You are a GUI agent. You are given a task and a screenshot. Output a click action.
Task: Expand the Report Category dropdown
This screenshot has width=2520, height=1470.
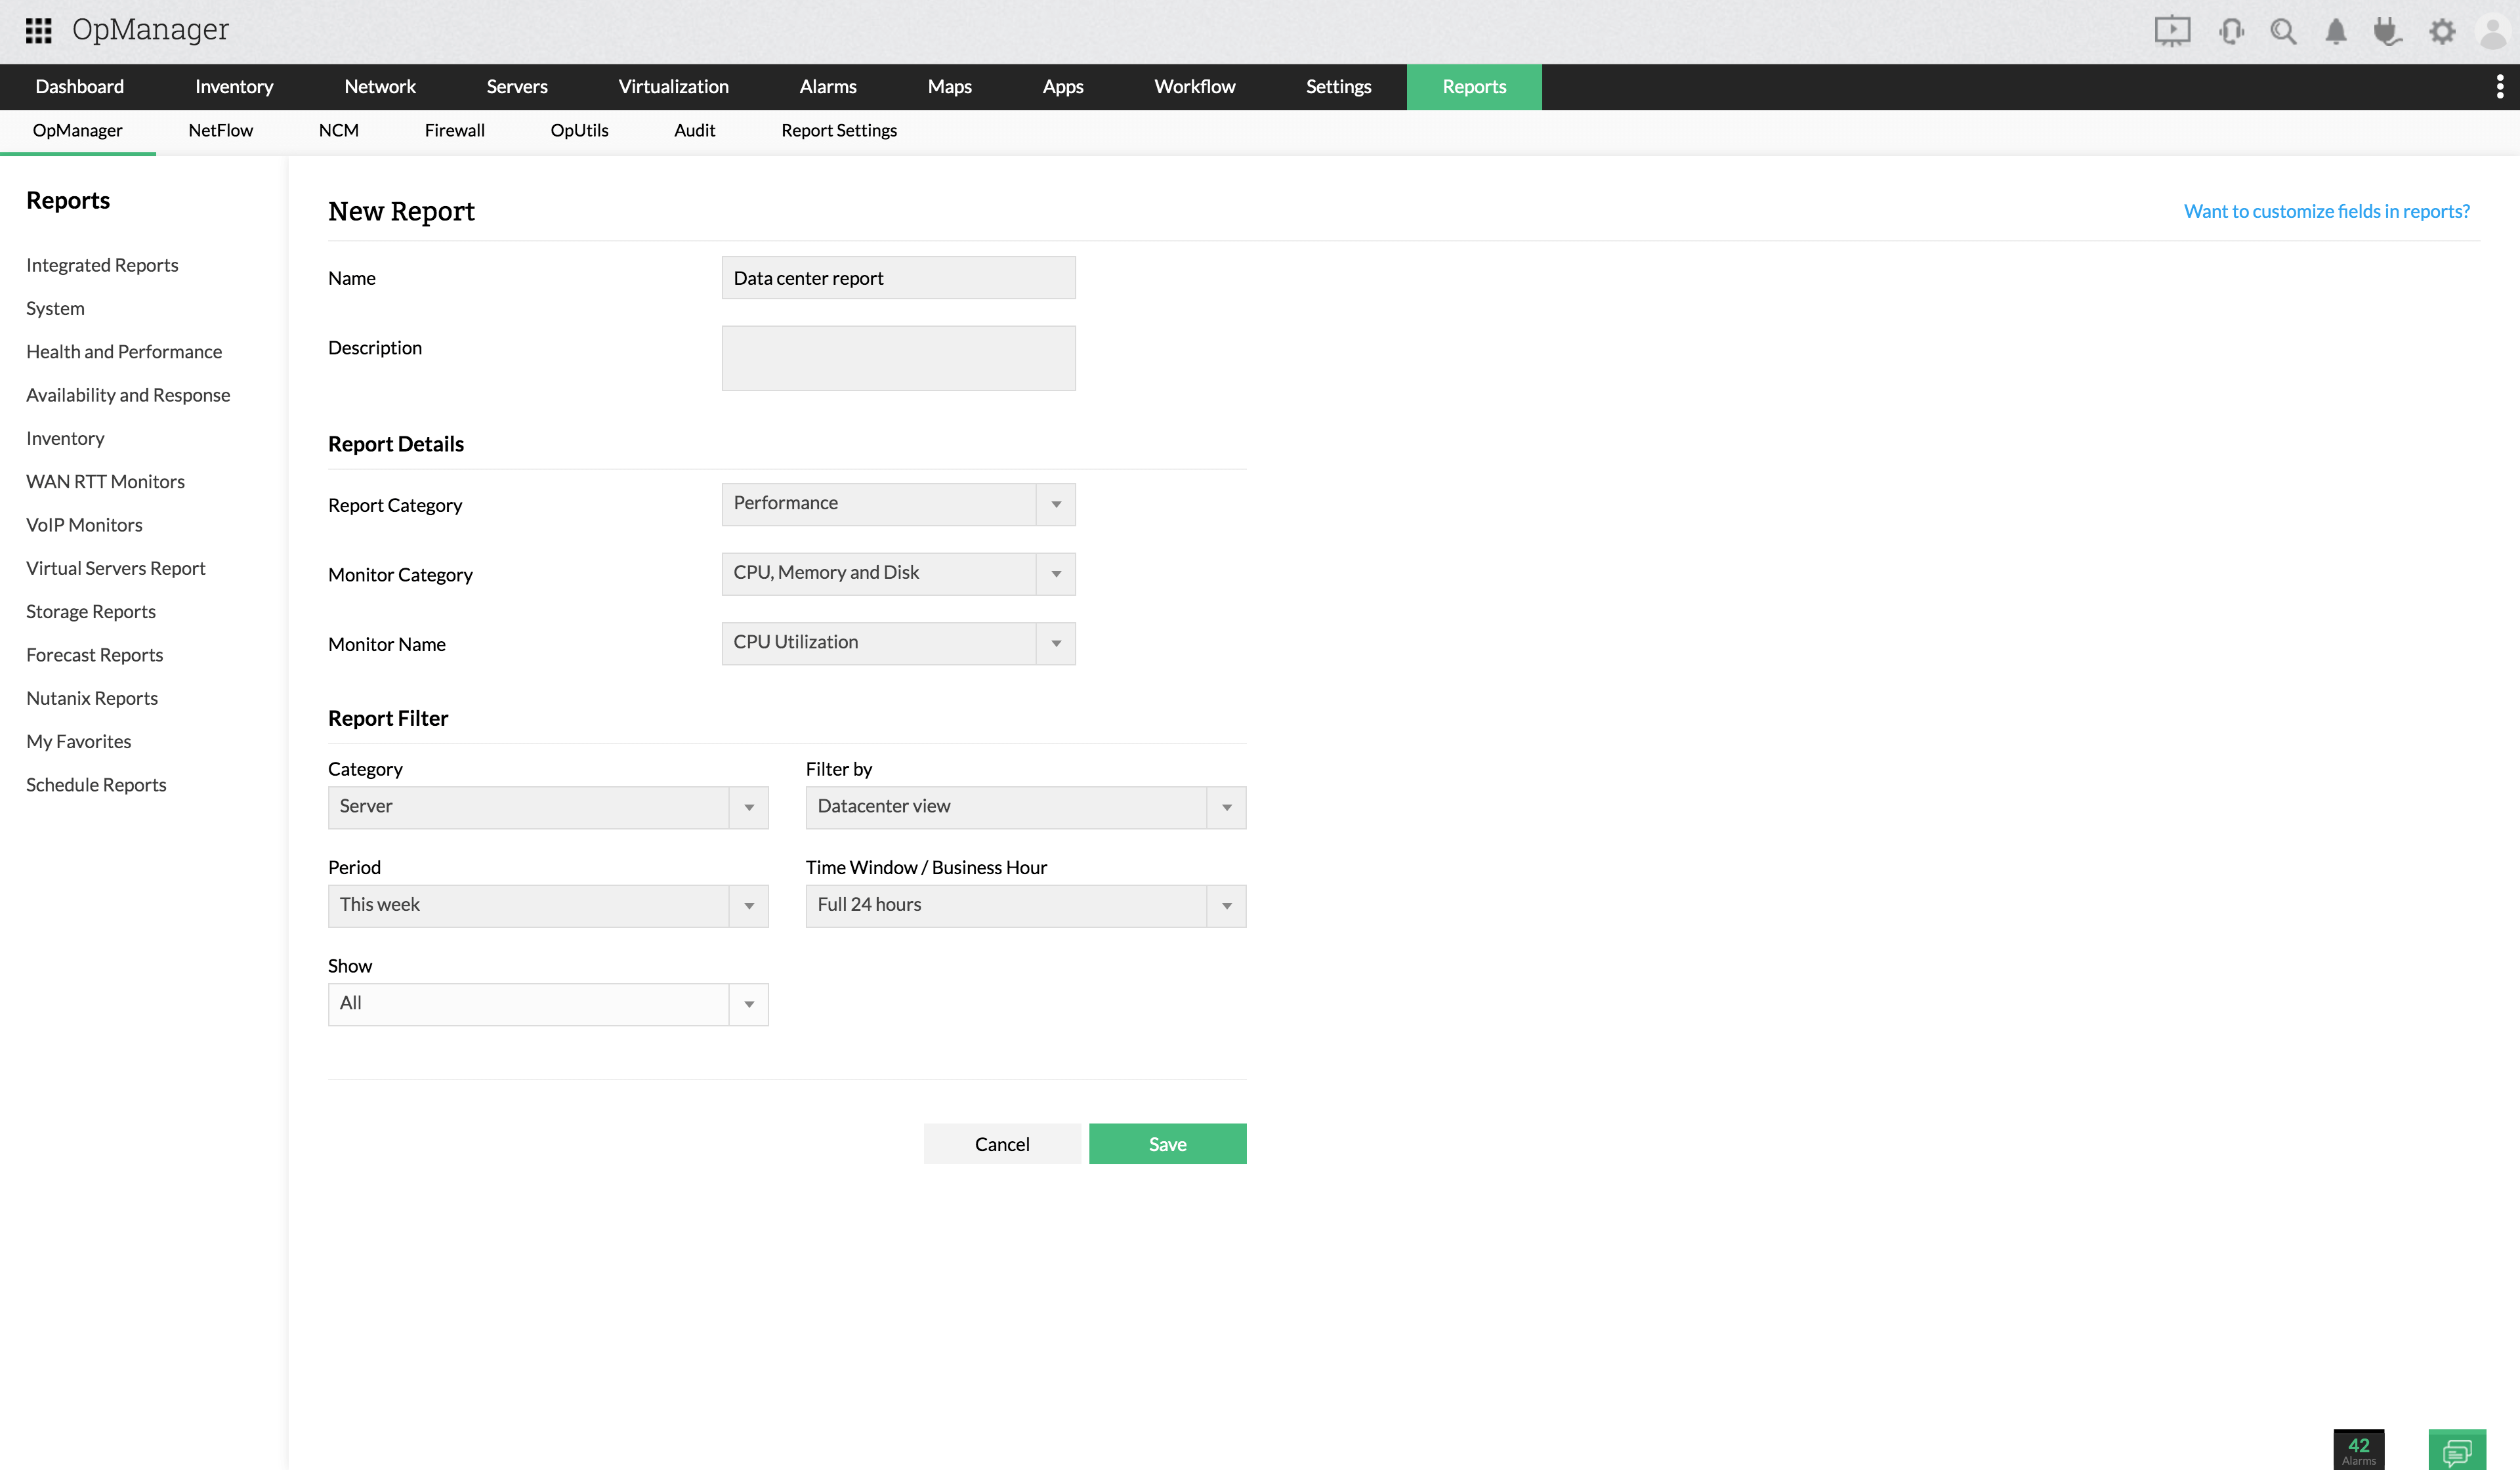(x=1056, y=504)
